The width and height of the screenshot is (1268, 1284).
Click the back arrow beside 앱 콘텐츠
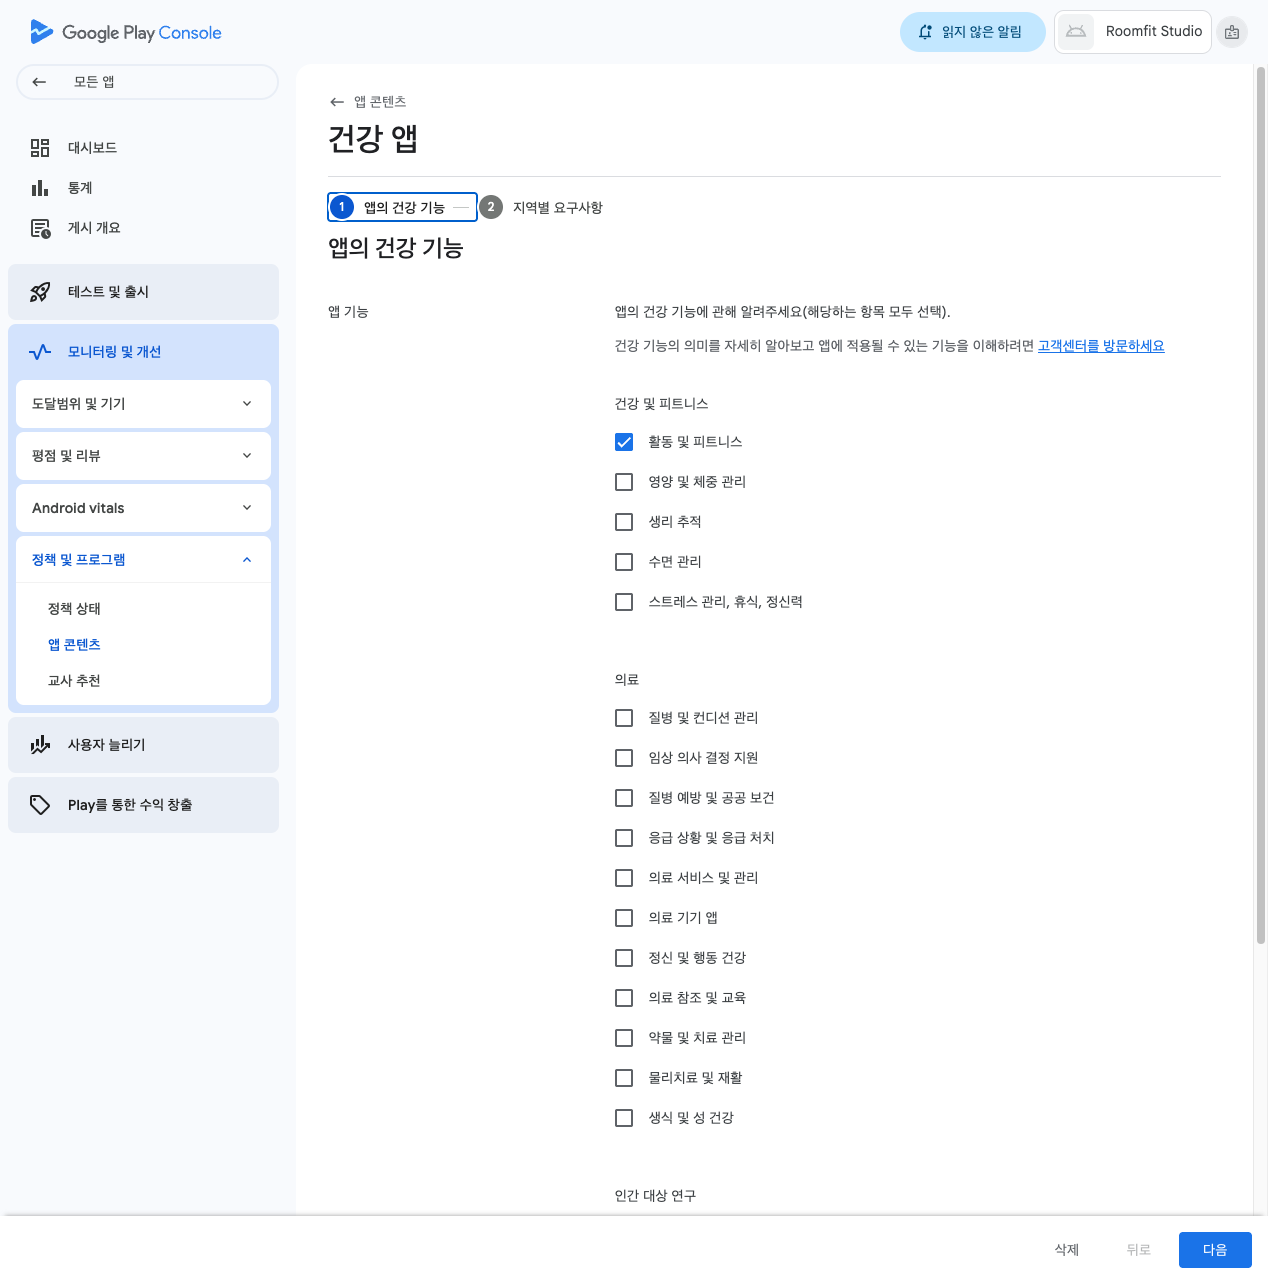(x=337, y=102)
